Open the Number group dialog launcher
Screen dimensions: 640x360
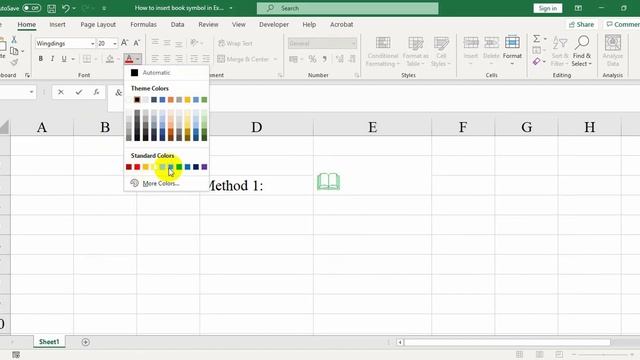(x=357, y=75)
